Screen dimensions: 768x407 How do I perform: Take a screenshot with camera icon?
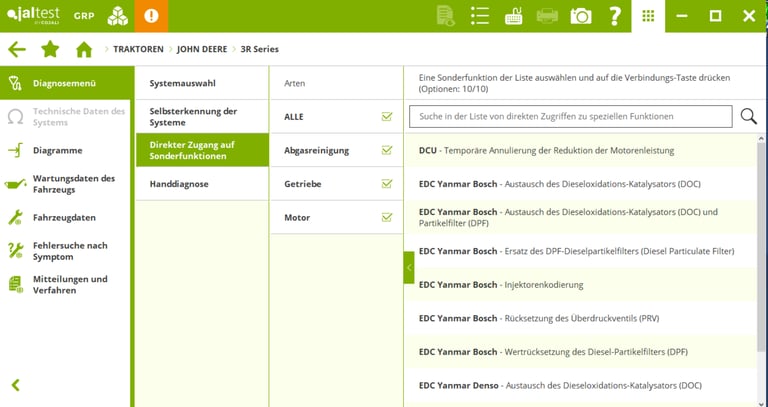tap(581, 16)
